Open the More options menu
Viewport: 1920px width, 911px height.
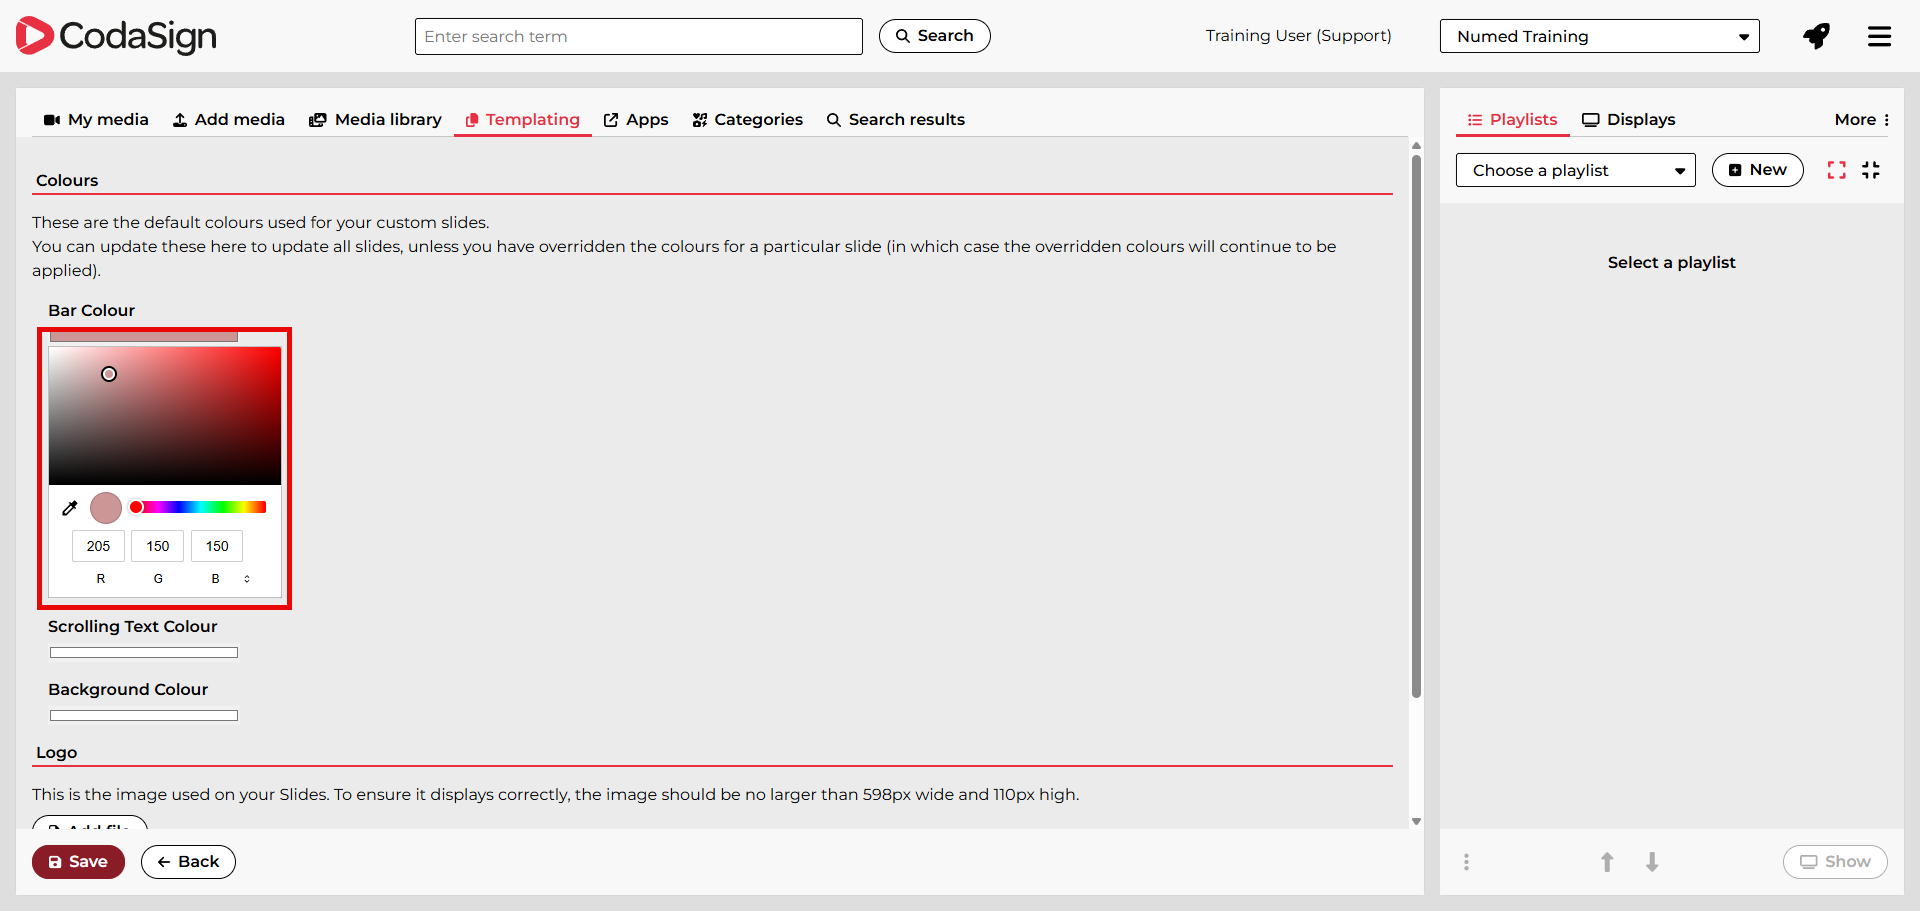[x=1861, y=120]
